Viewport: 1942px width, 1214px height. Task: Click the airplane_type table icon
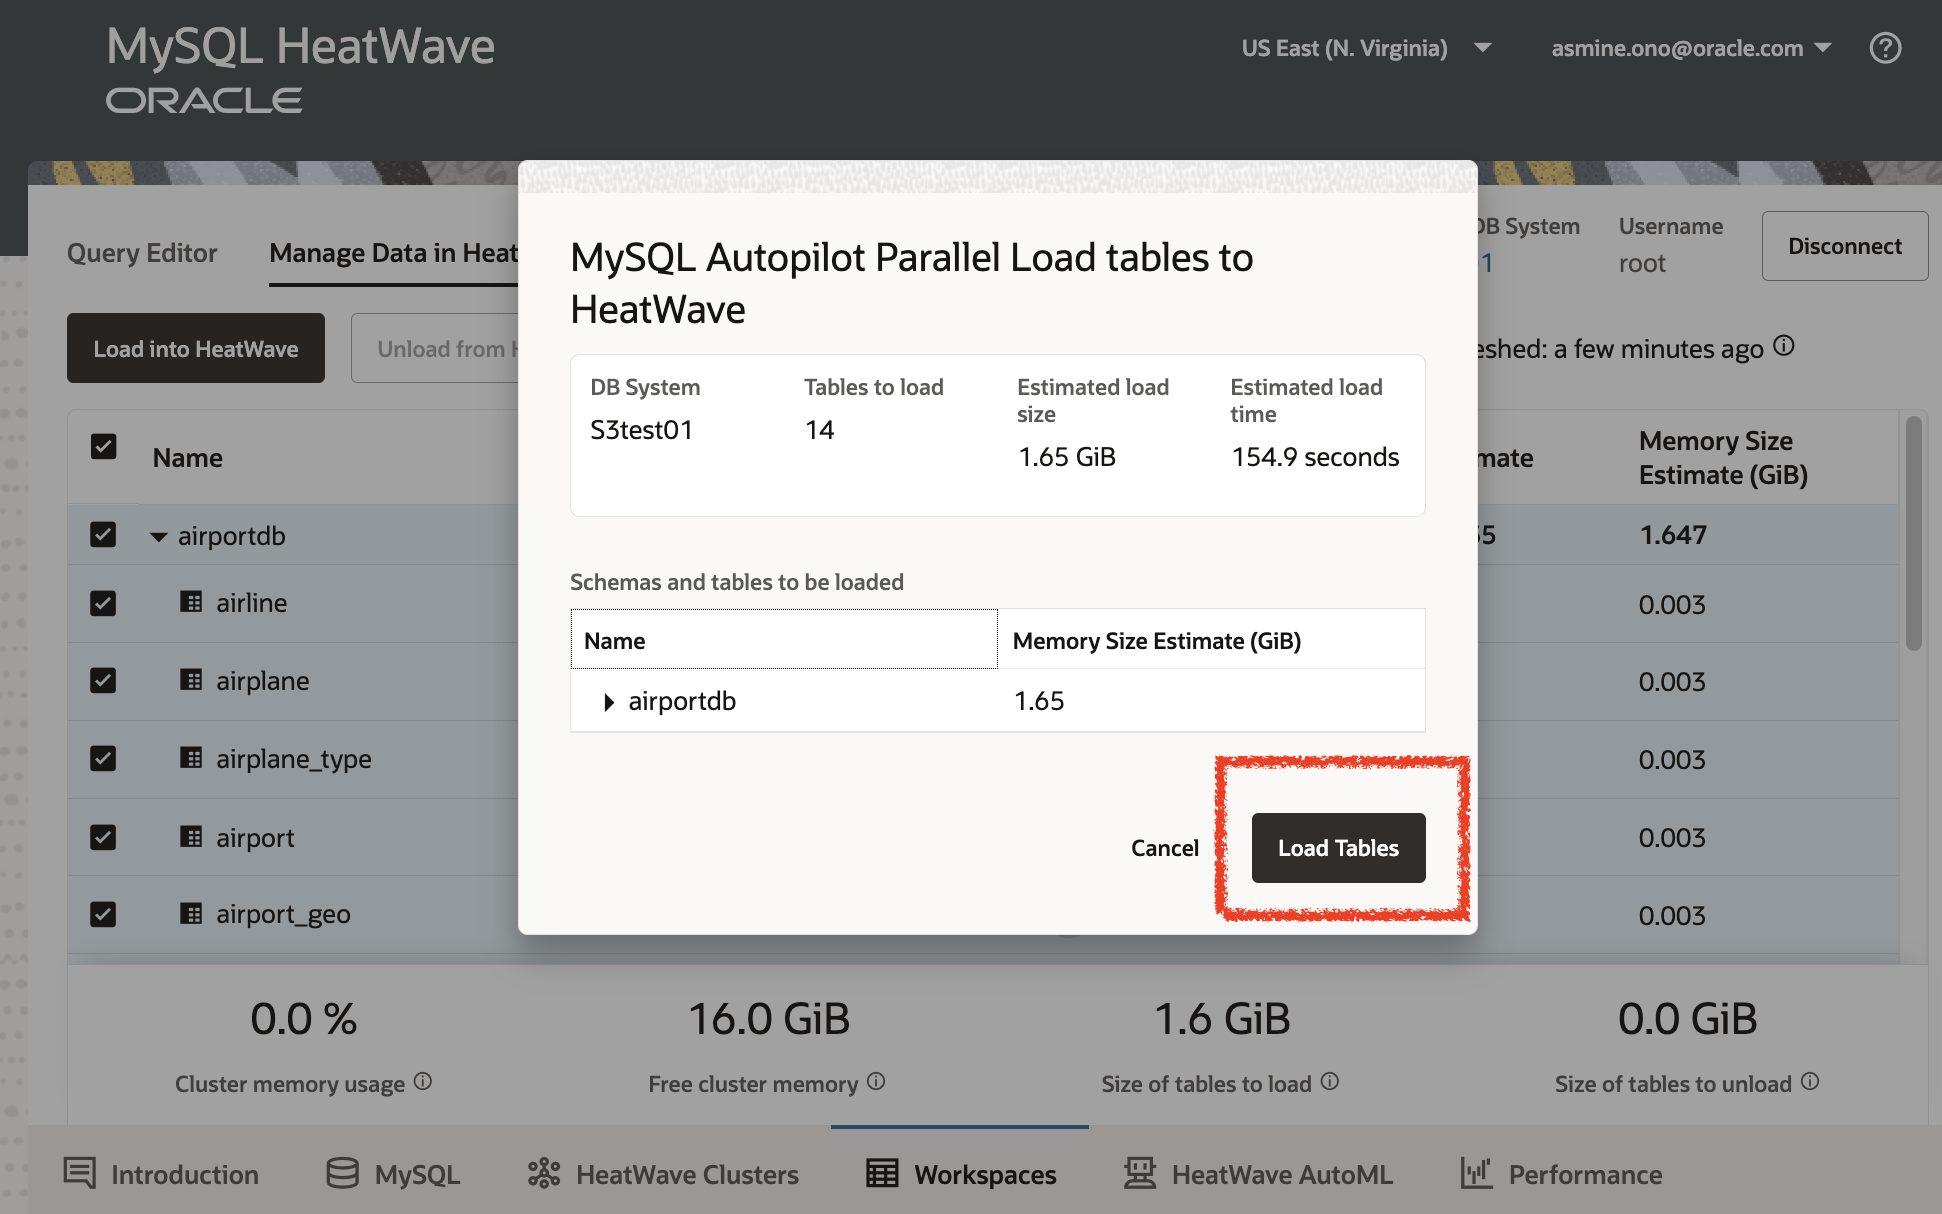[191, 758]
